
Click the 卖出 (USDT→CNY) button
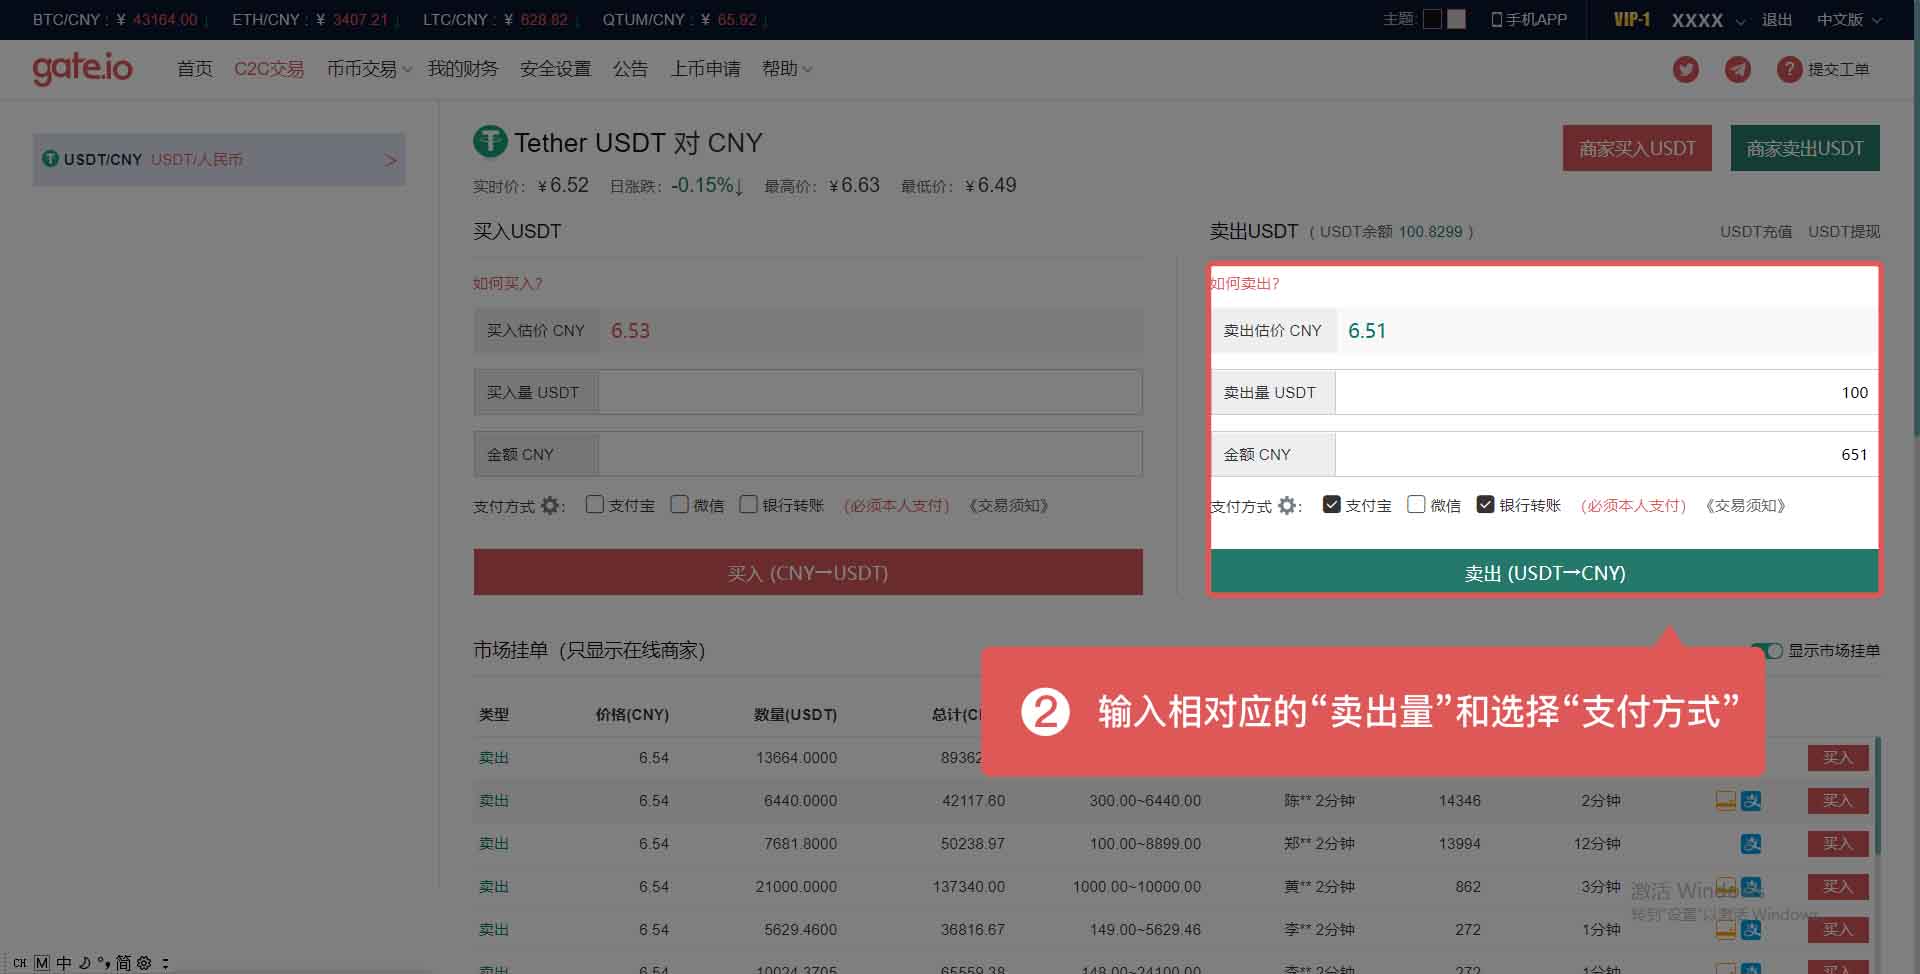click(1545, 573)
